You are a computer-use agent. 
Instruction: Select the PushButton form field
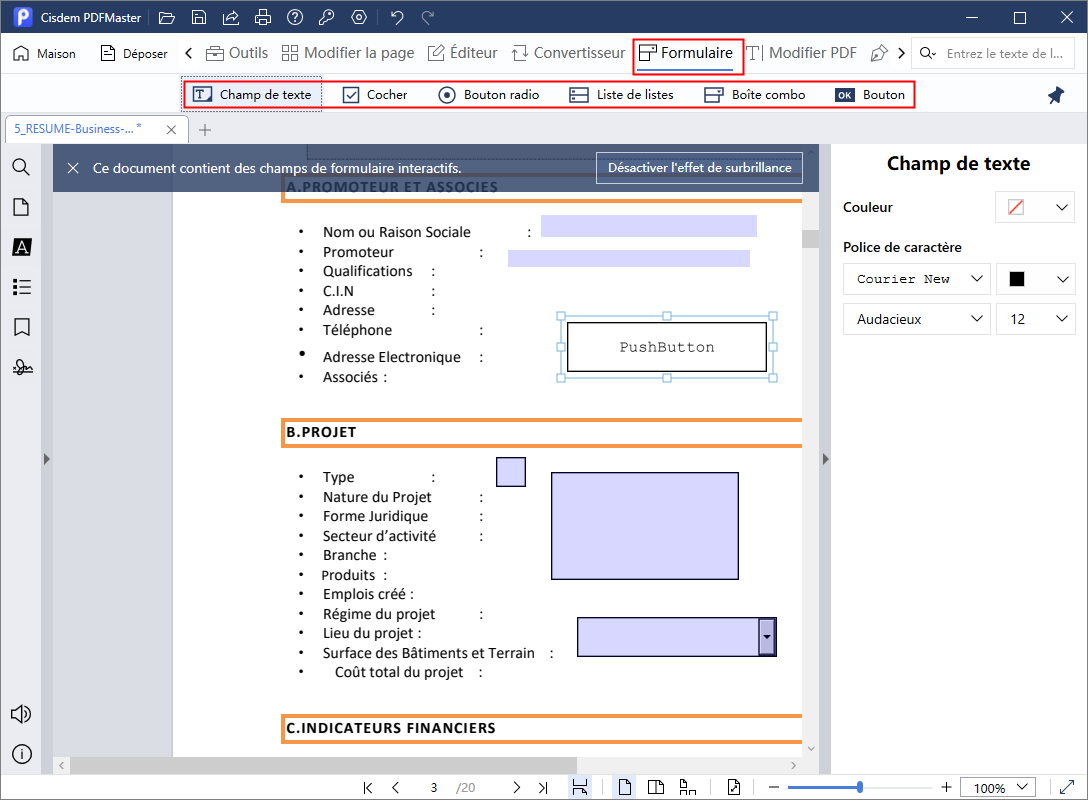tap(667, 347)
